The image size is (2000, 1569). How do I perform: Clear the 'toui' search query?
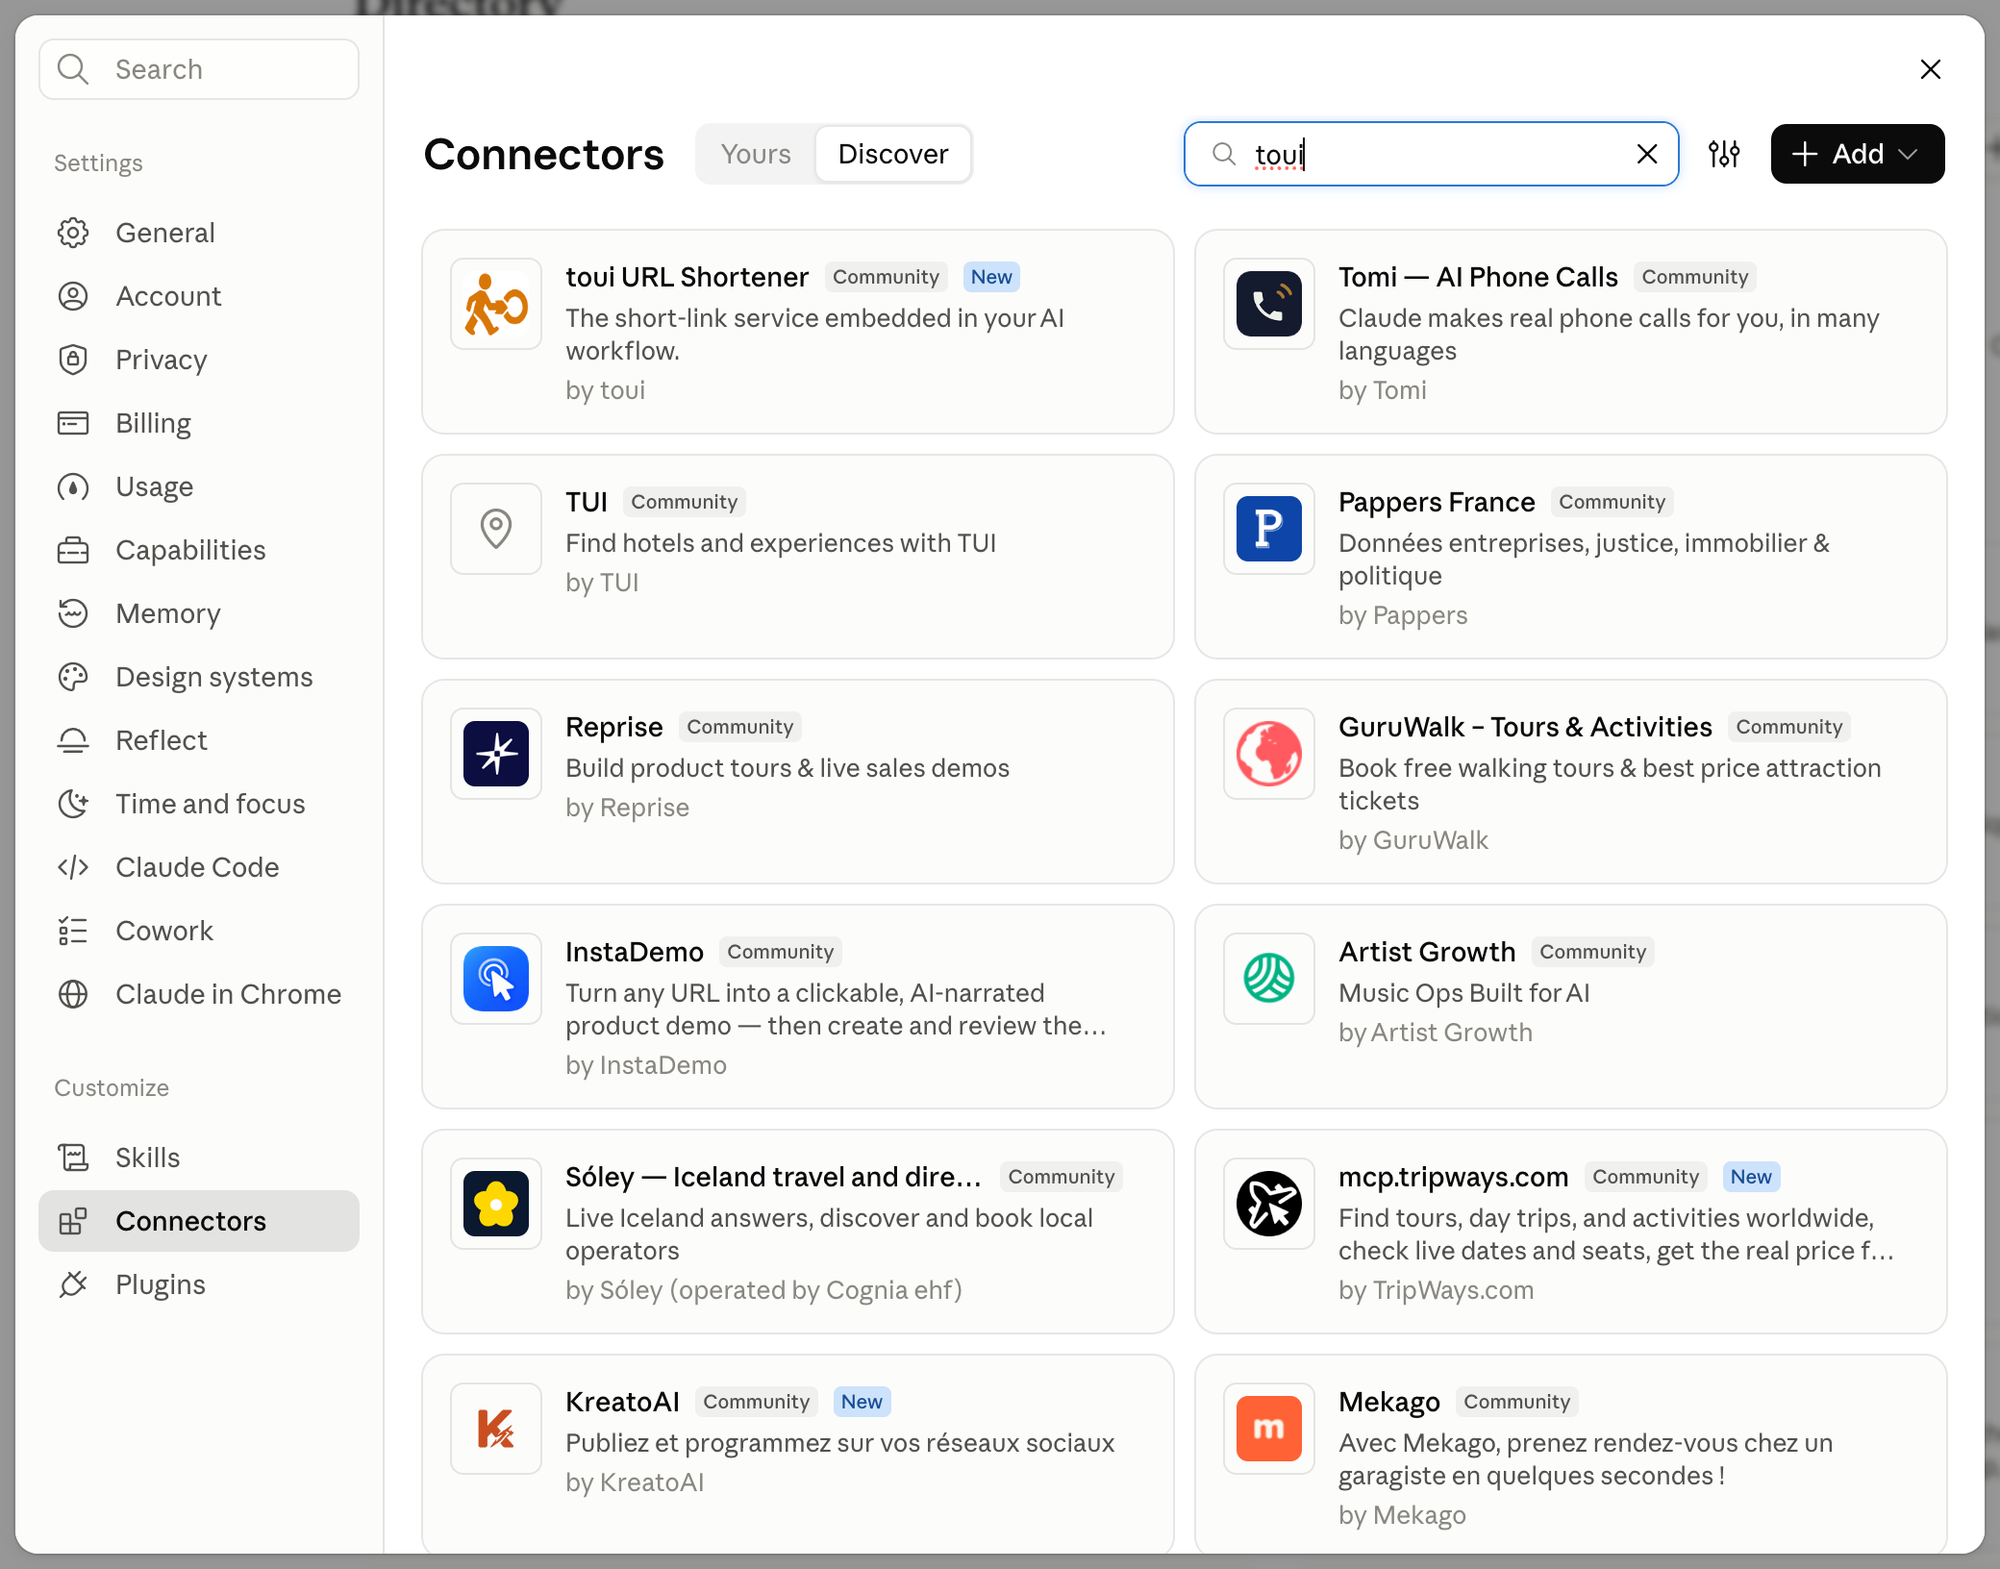pos(1647,154)
